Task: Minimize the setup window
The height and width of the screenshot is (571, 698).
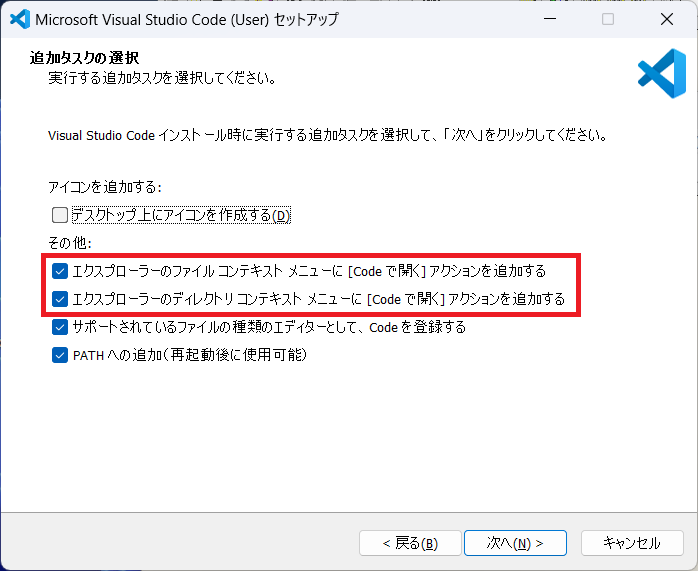Action: click(549, 19)
